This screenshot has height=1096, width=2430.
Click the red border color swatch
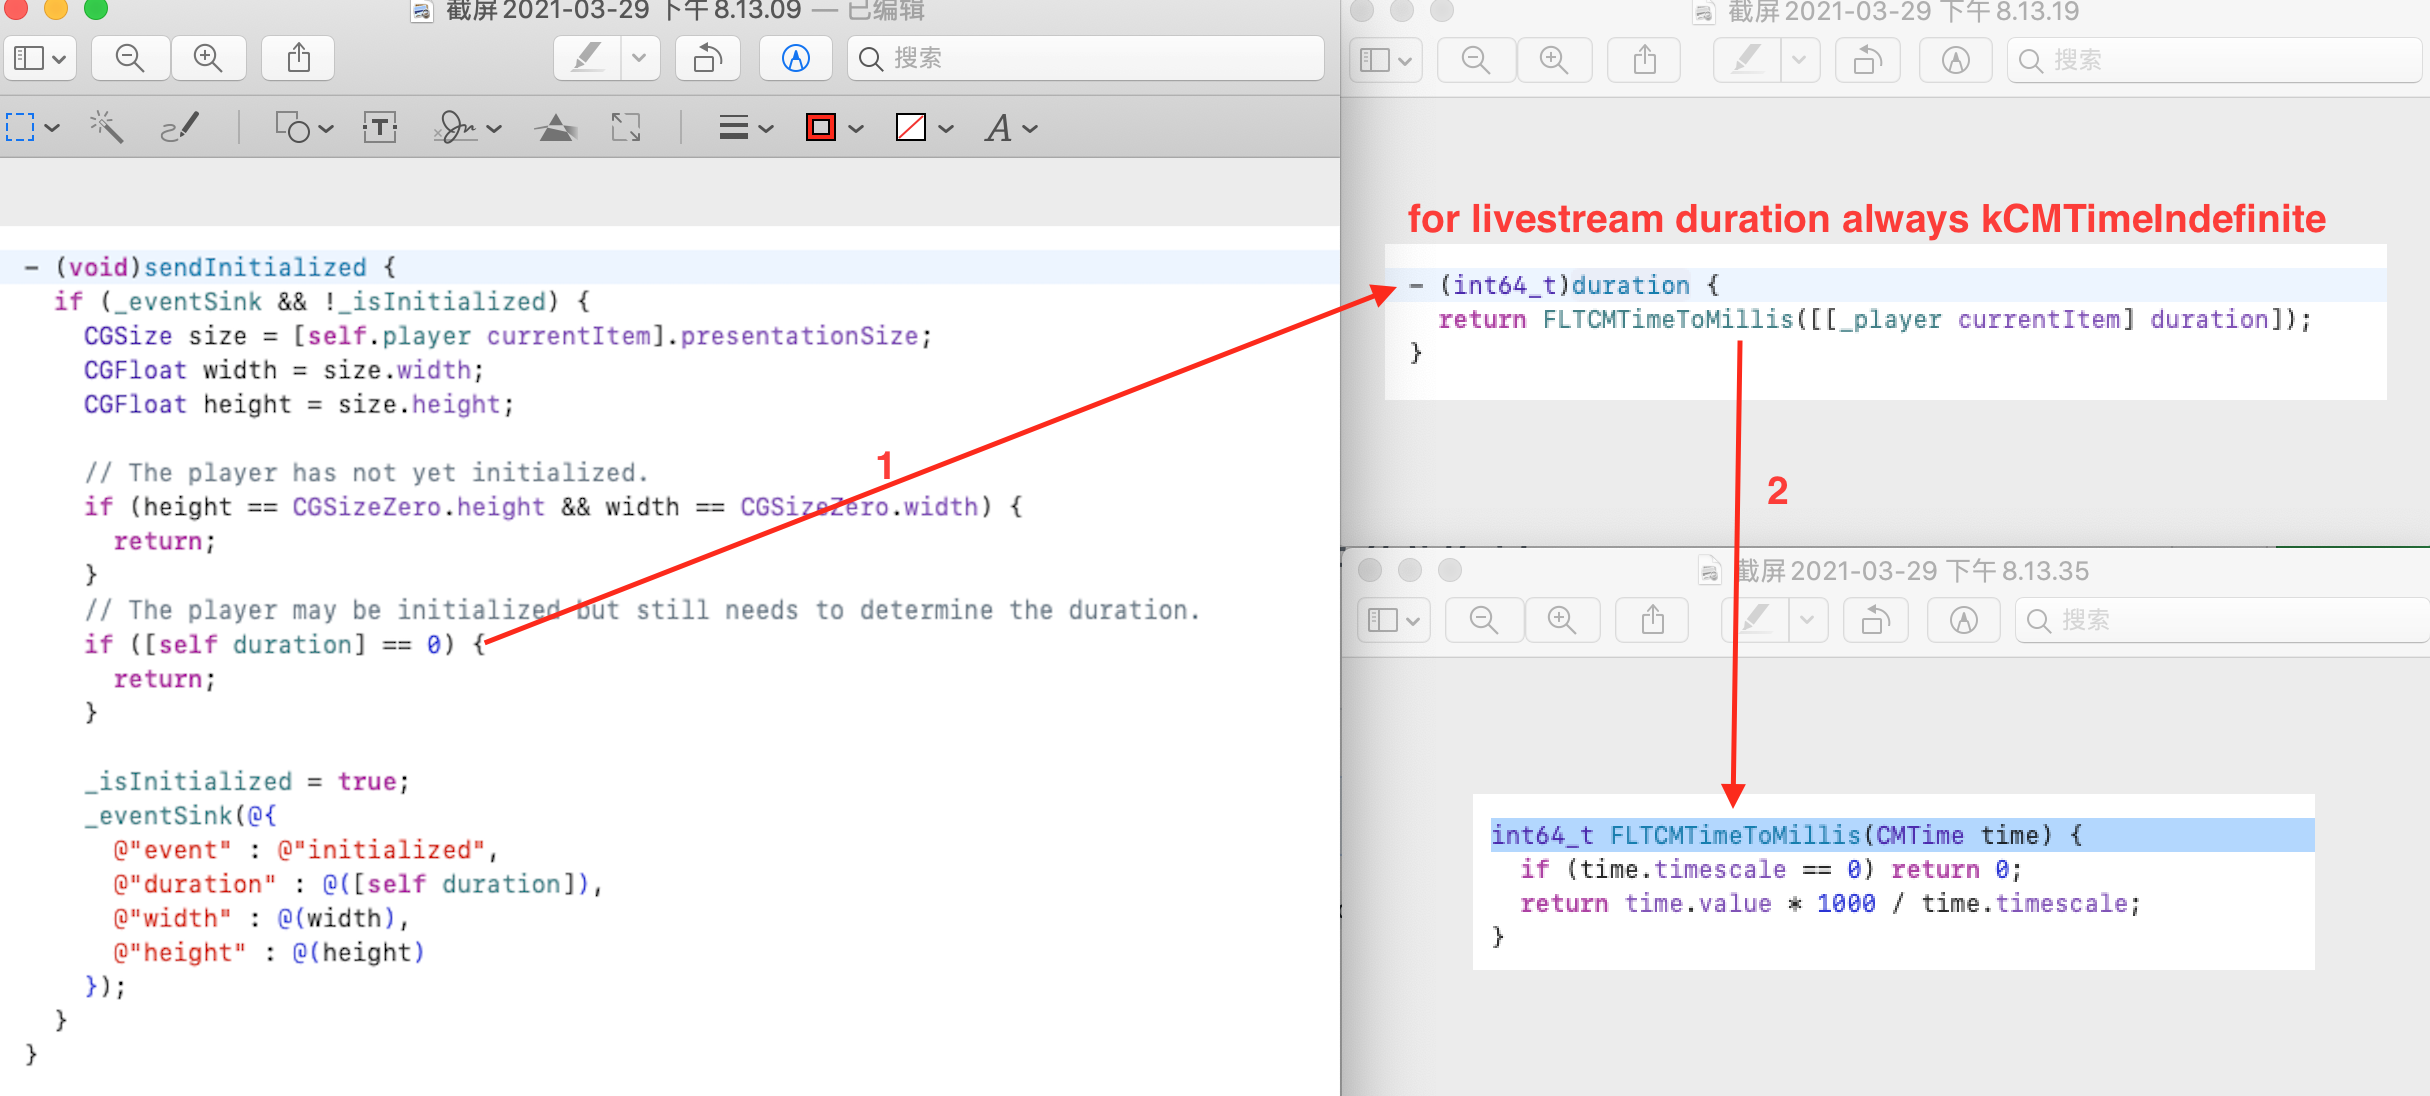pos(819,128)
